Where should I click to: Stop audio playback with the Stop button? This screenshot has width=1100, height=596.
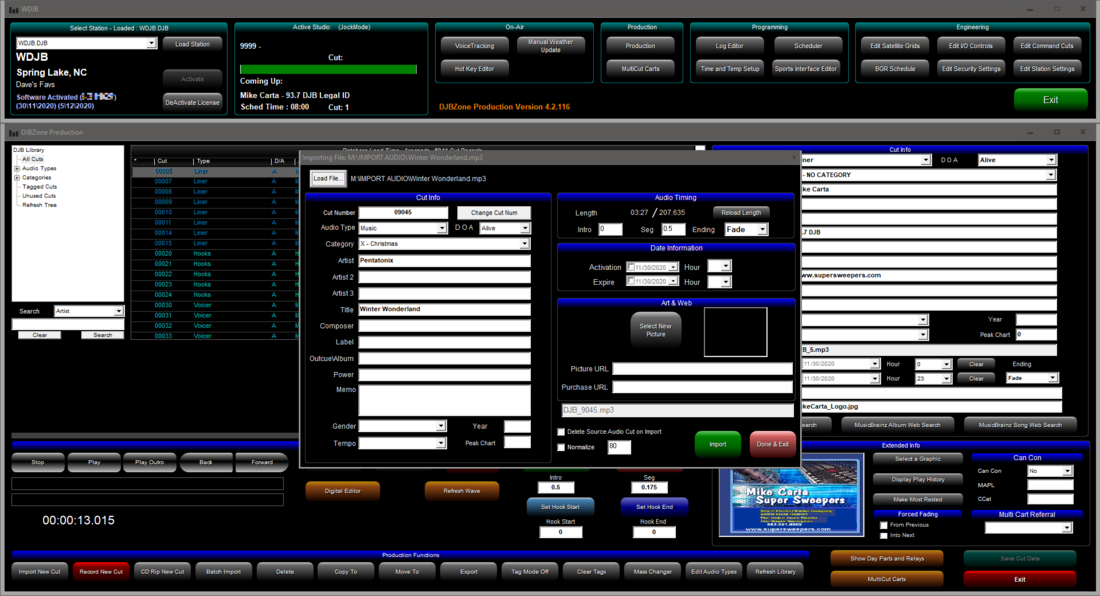coord(38,462)
